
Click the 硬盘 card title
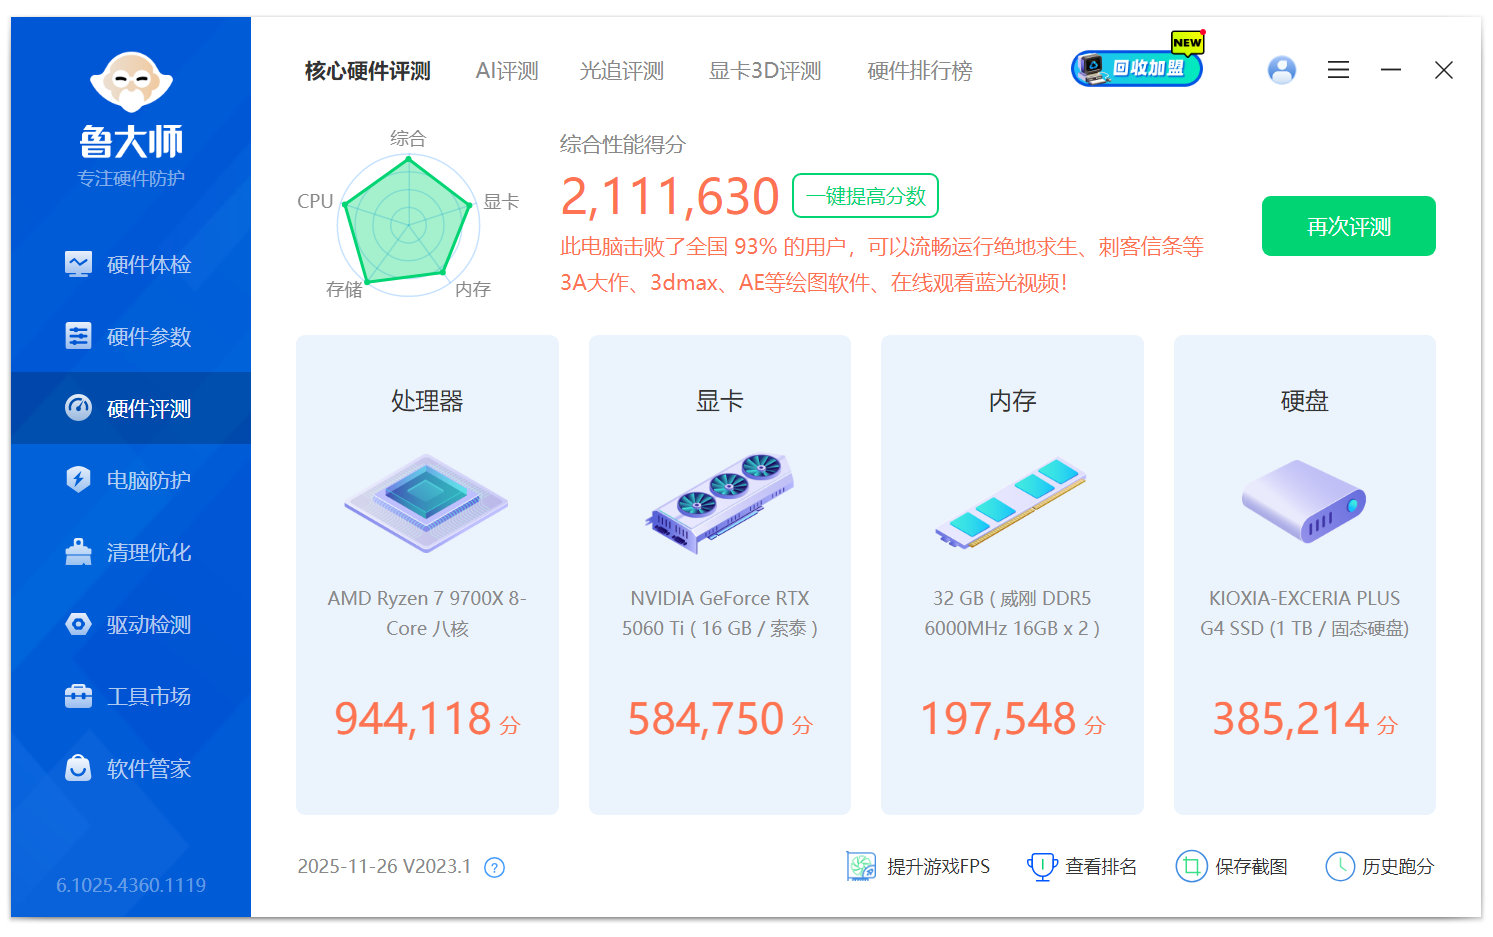[x=1304, y=401]
